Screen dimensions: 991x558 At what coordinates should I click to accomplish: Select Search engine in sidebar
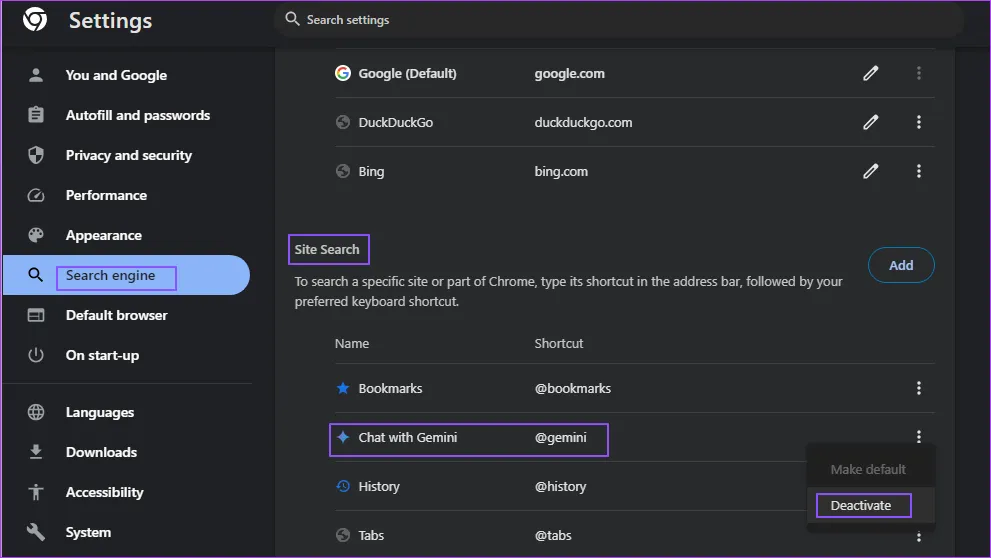[x=126, y=275]
